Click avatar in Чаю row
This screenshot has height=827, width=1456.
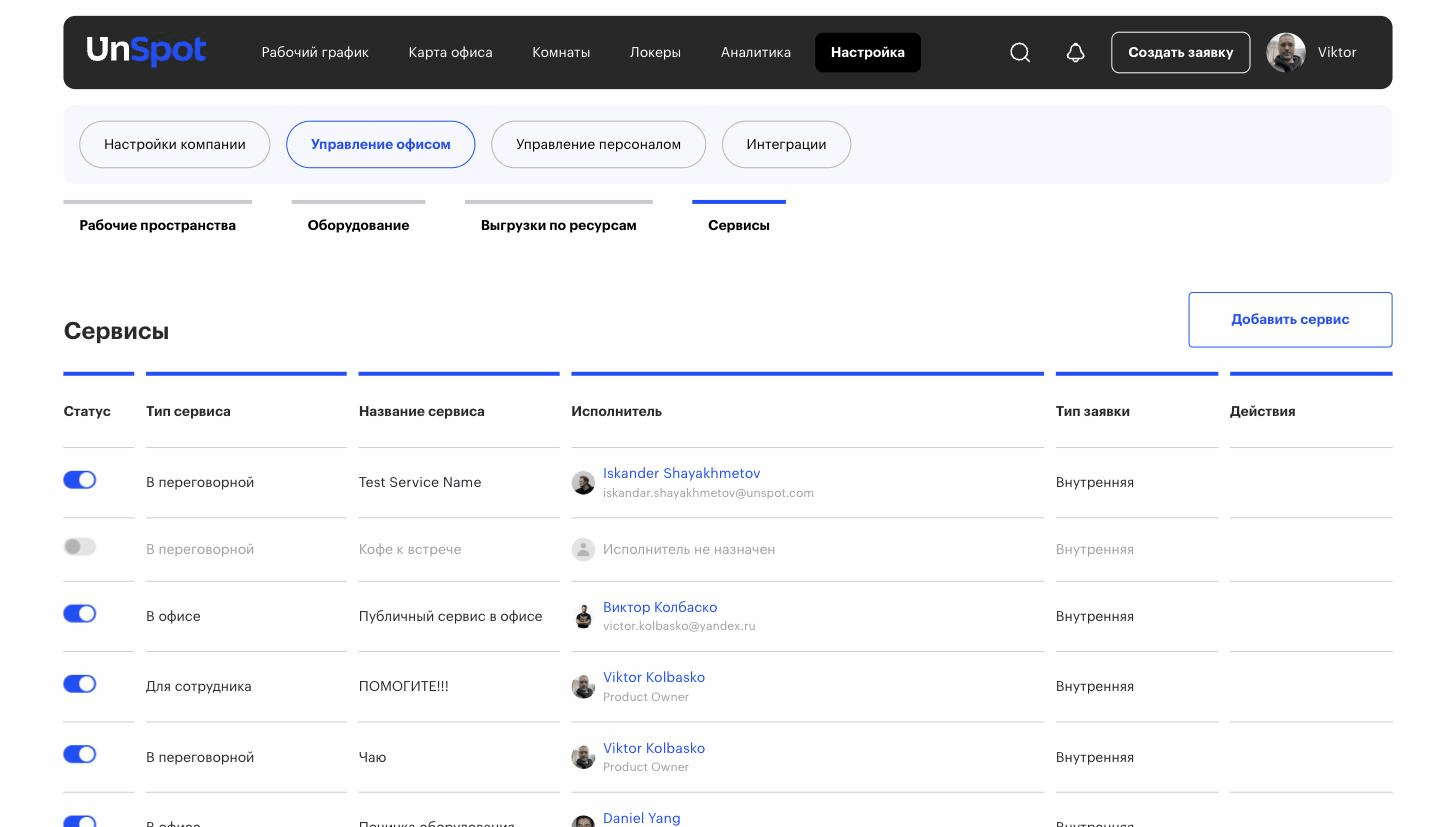(x=583, y=758)
